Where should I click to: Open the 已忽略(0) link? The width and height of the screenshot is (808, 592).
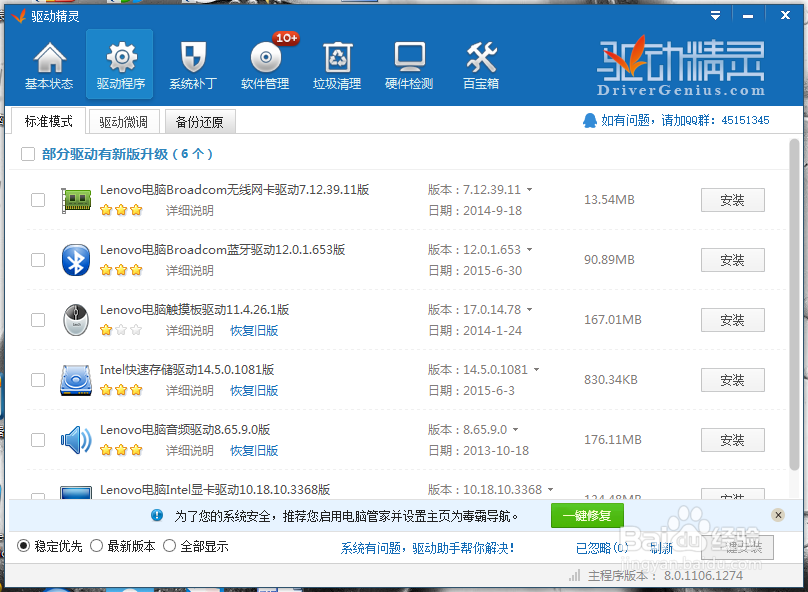(602, 548)
